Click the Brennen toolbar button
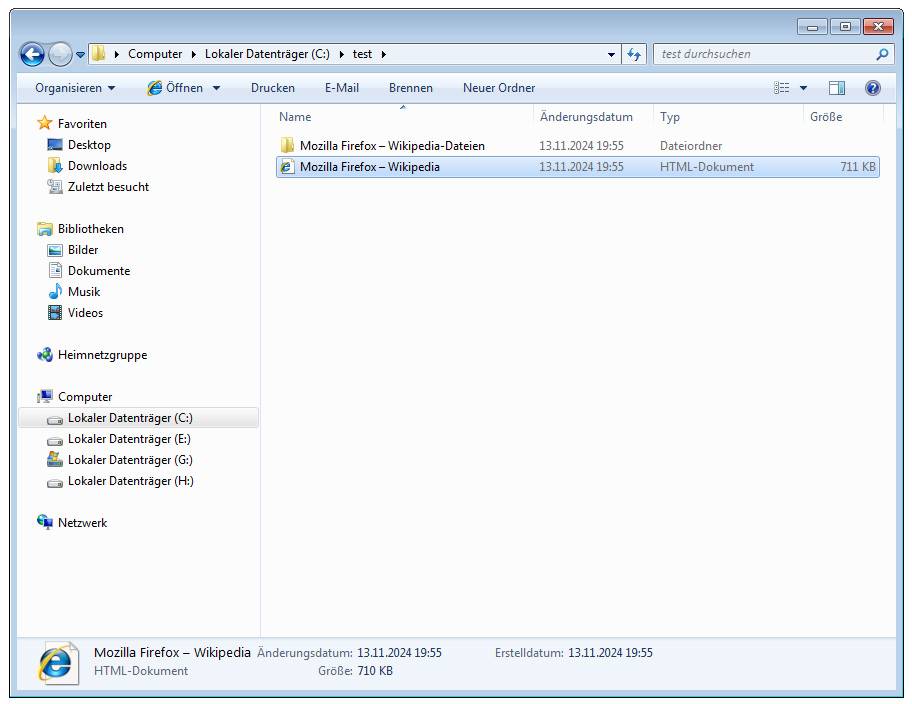The image size is (912, 704). [410, 88]
